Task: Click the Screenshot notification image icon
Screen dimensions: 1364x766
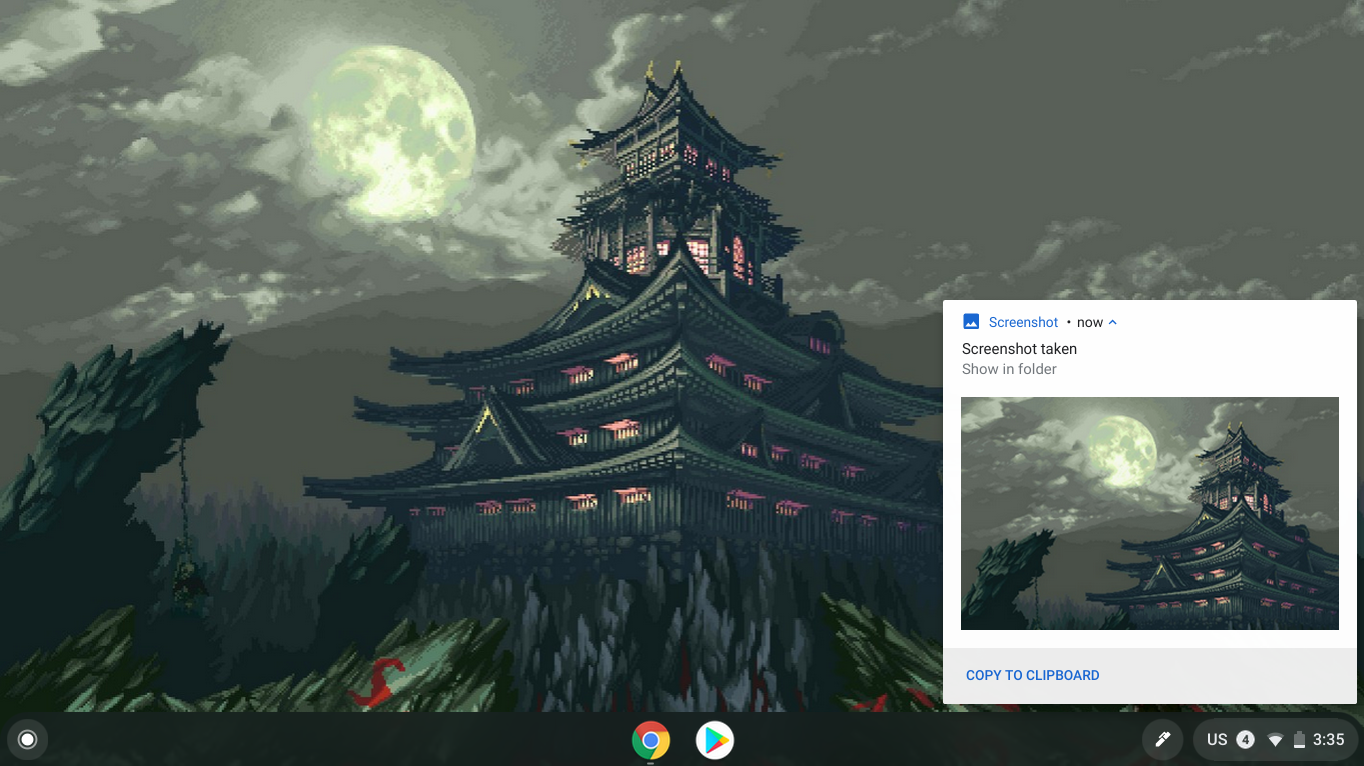Action: (x=971, y=322)
